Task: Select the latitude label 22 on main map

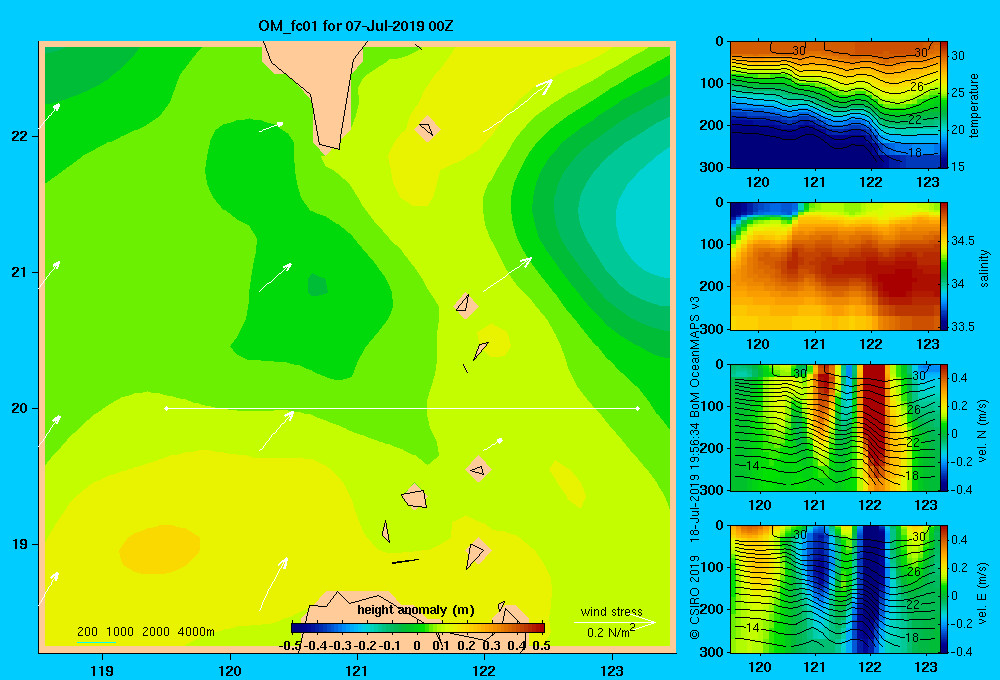Action: click(x=20, y=136)
